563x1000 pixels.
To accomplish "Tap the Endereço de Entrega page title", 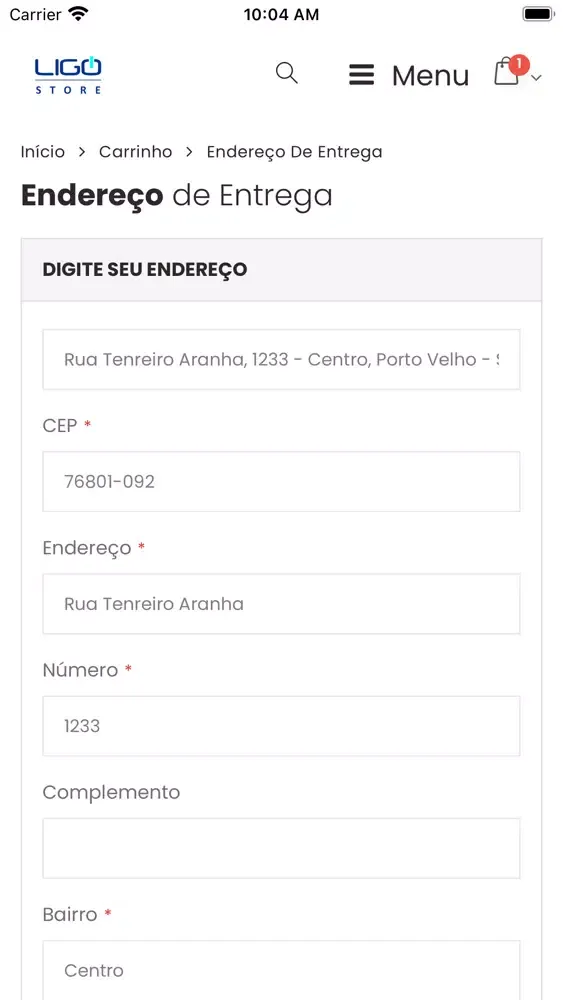I will [177, 195].
